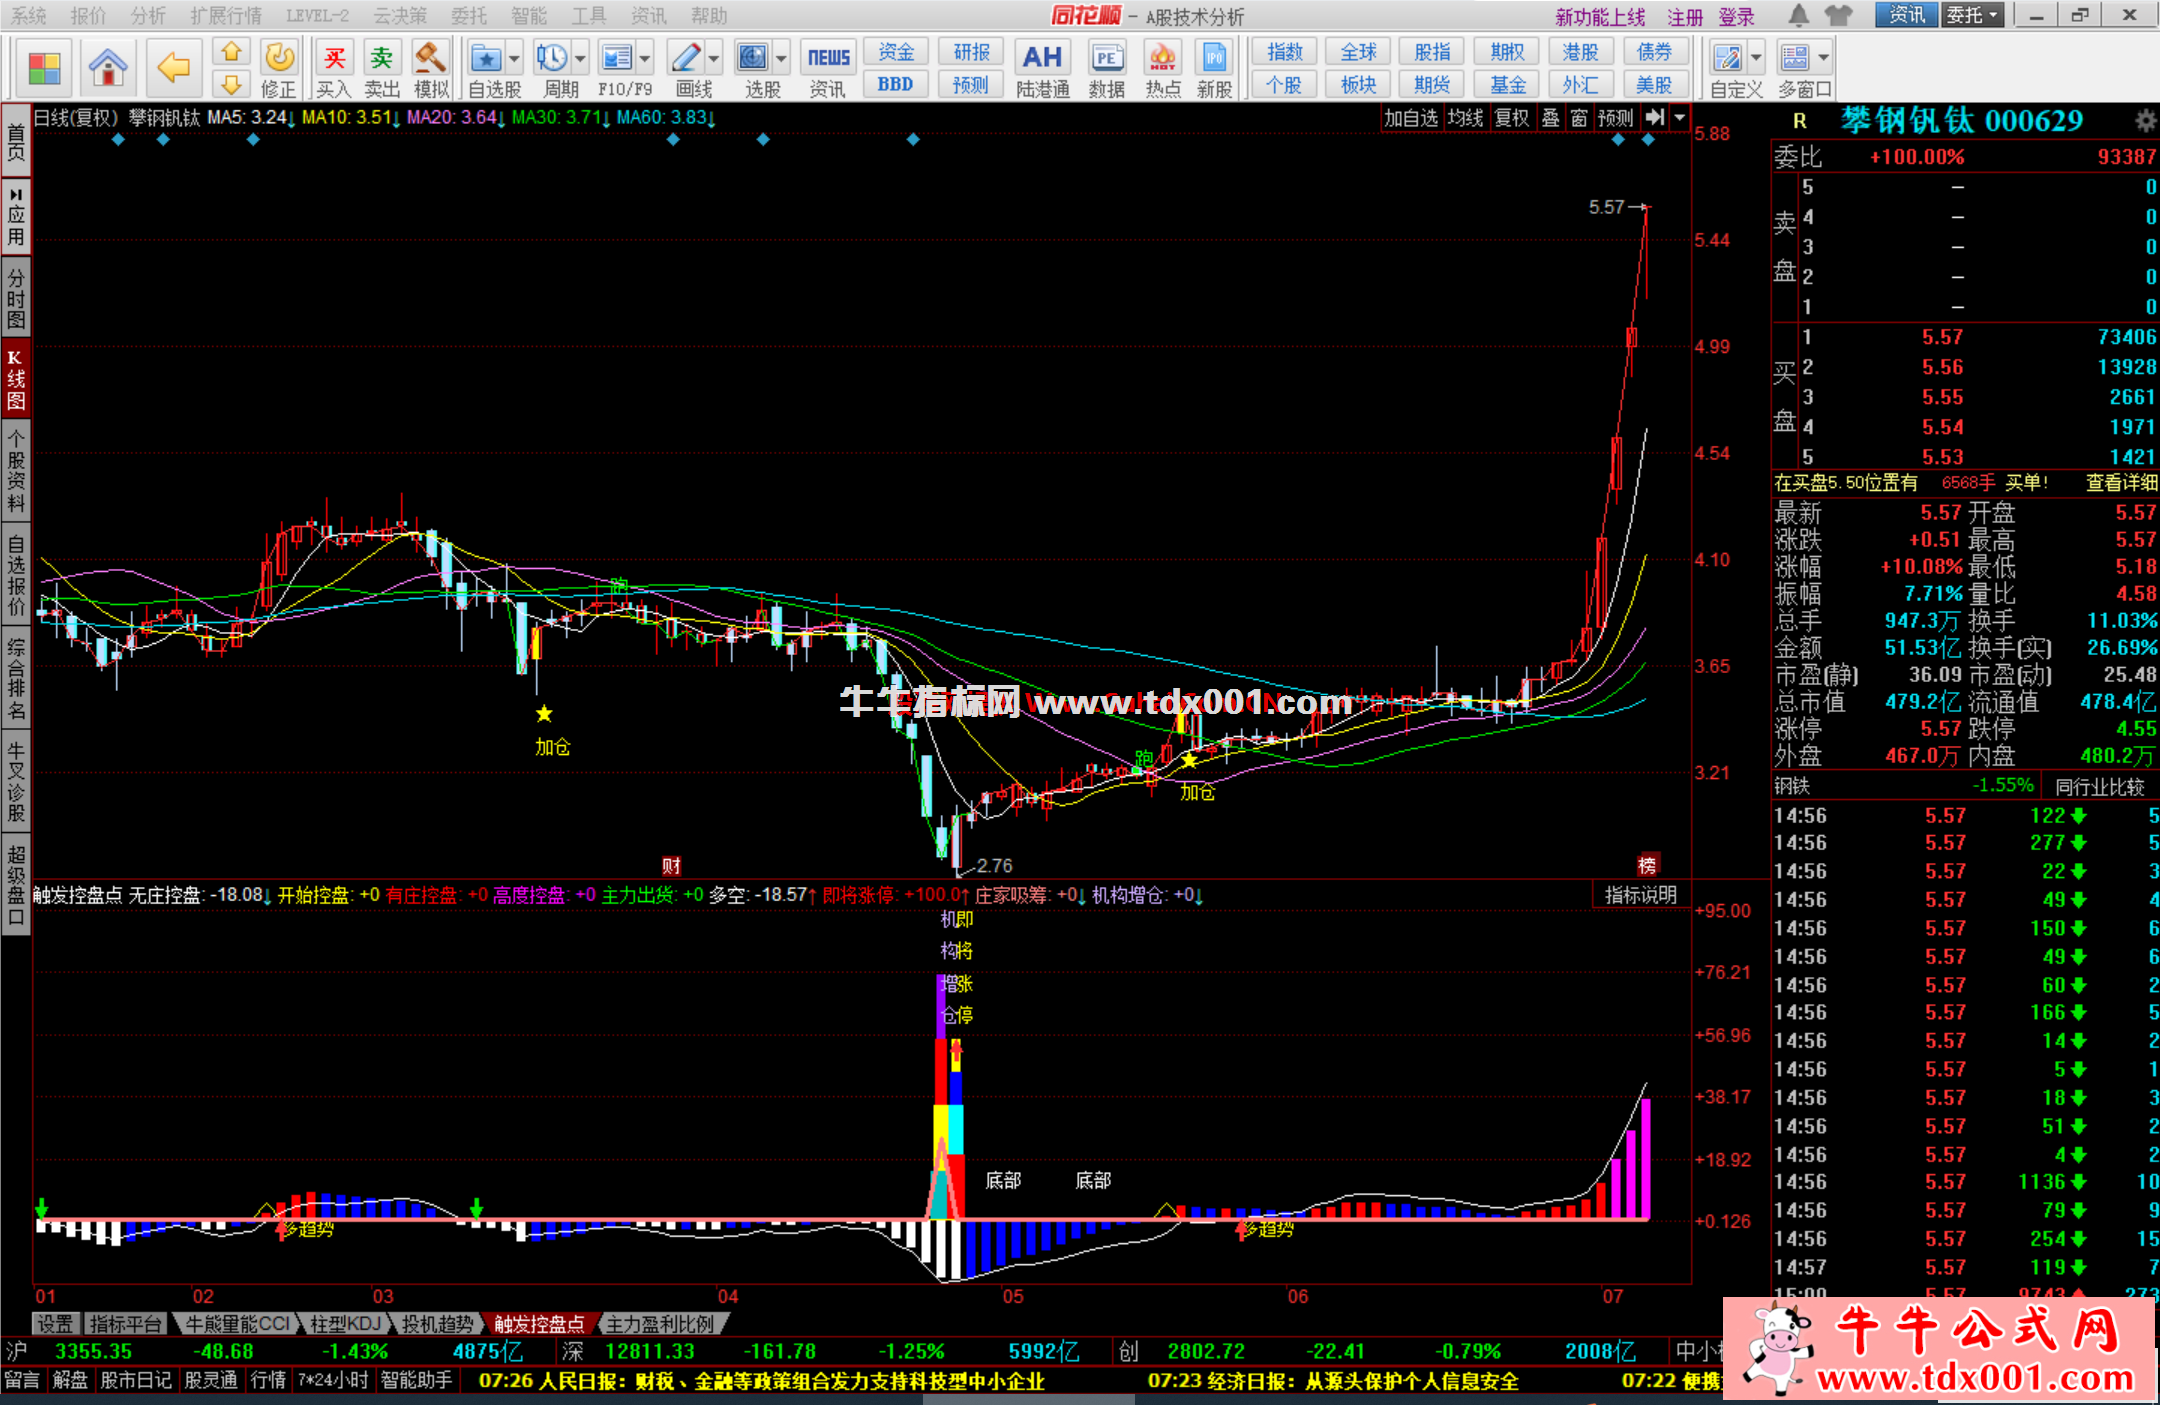
Task: Expand the 多窗口 dropdown arrow
Action: point(1824,58)
